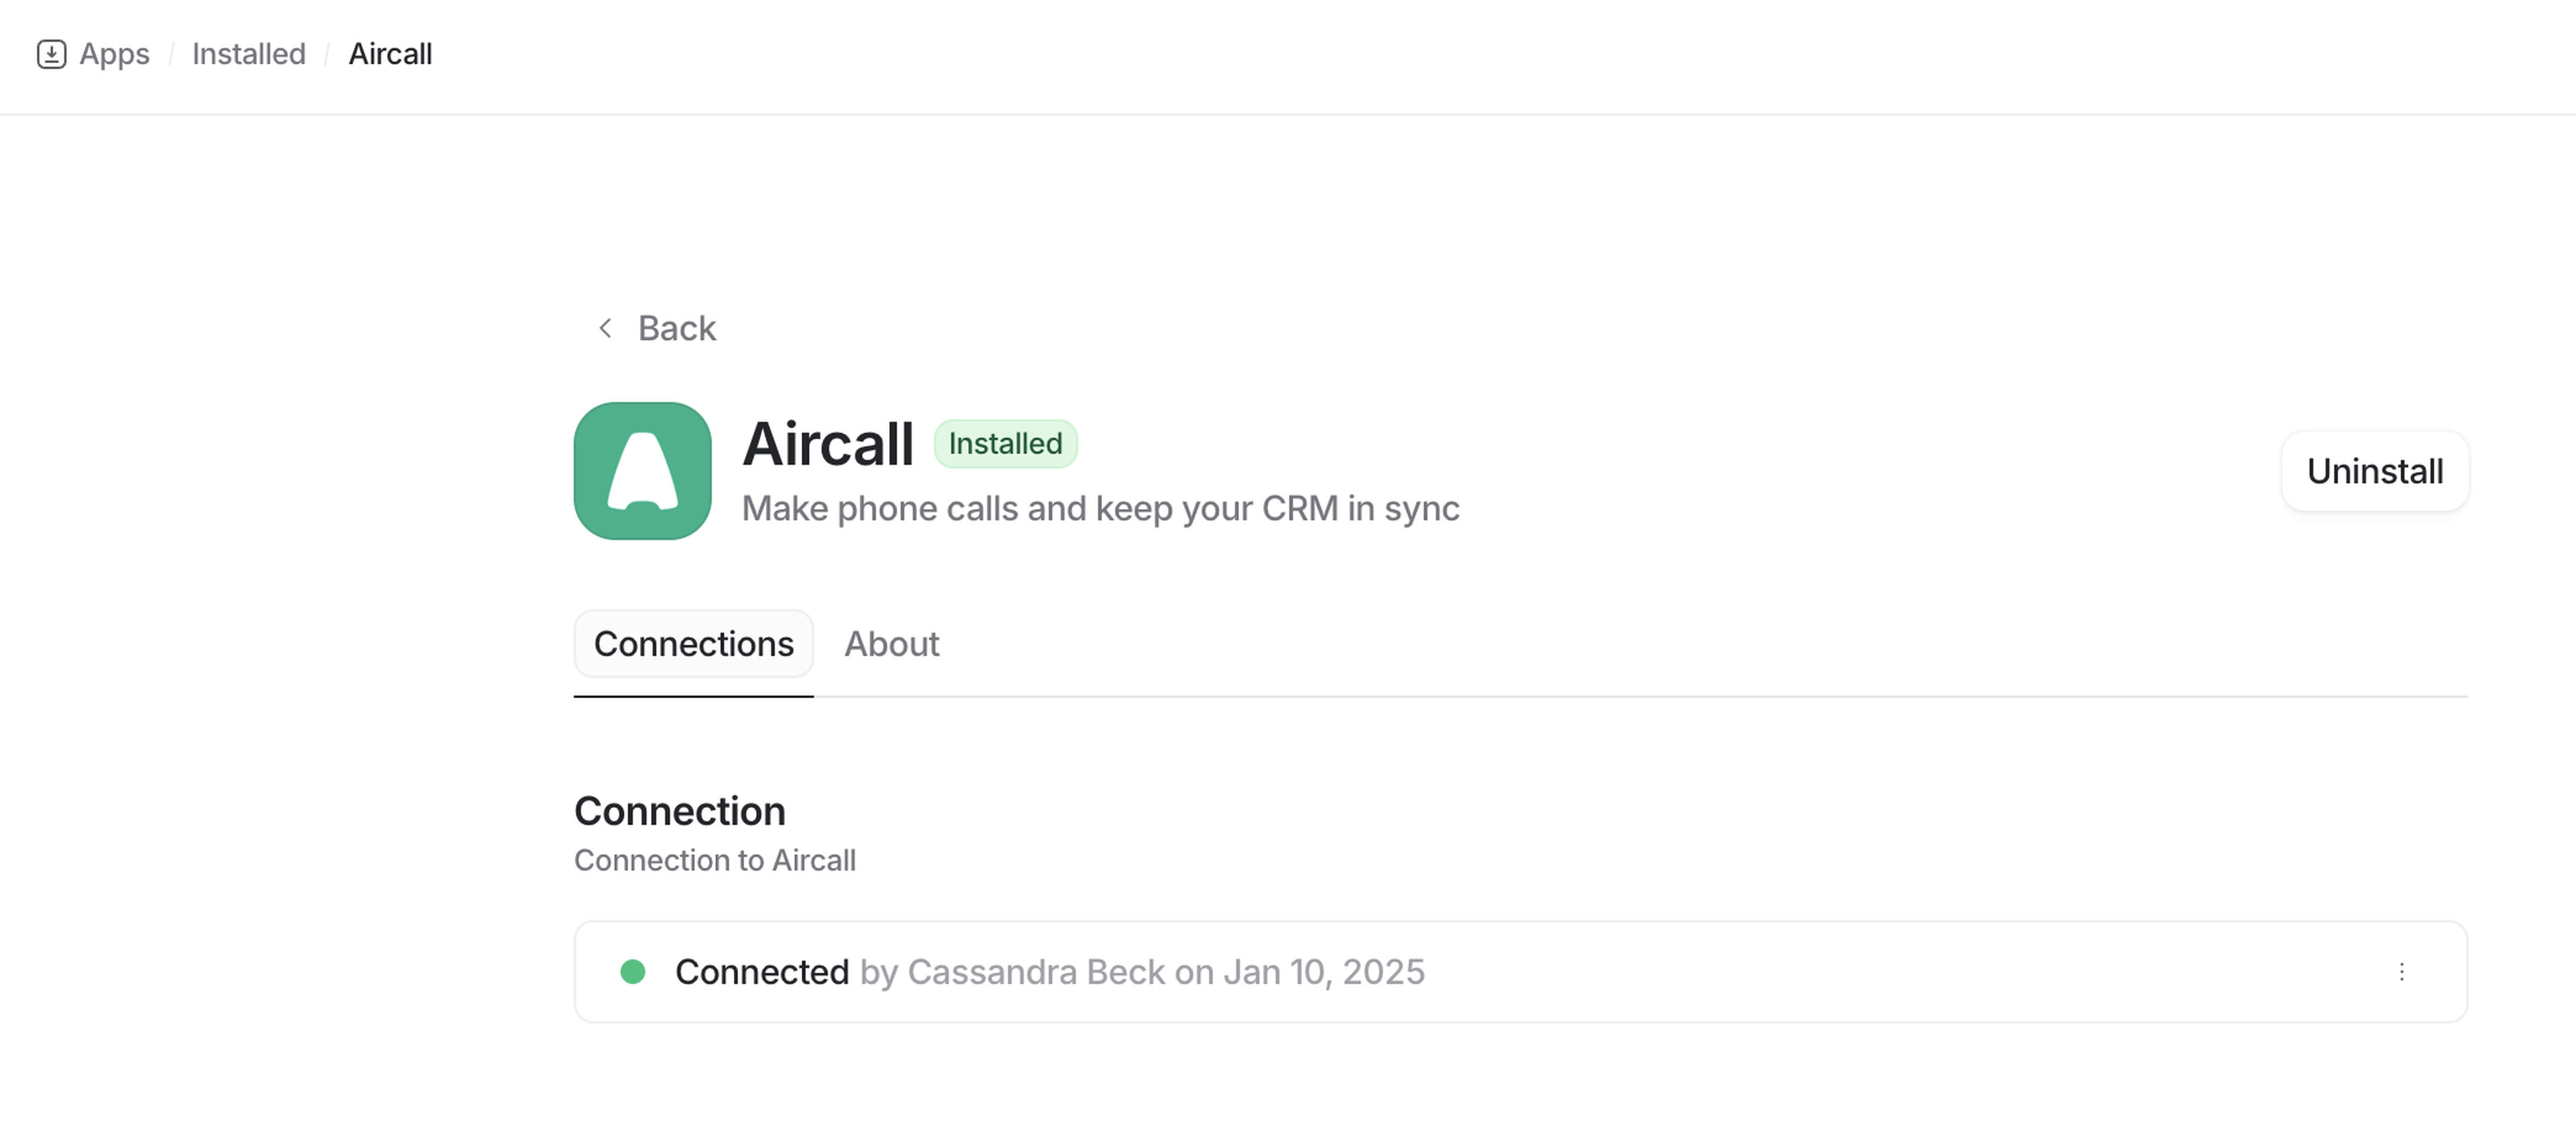Click the bold Connected status label
Image resolution: width=2576 pixels, height=1132 pixels.
click(761, 972)
